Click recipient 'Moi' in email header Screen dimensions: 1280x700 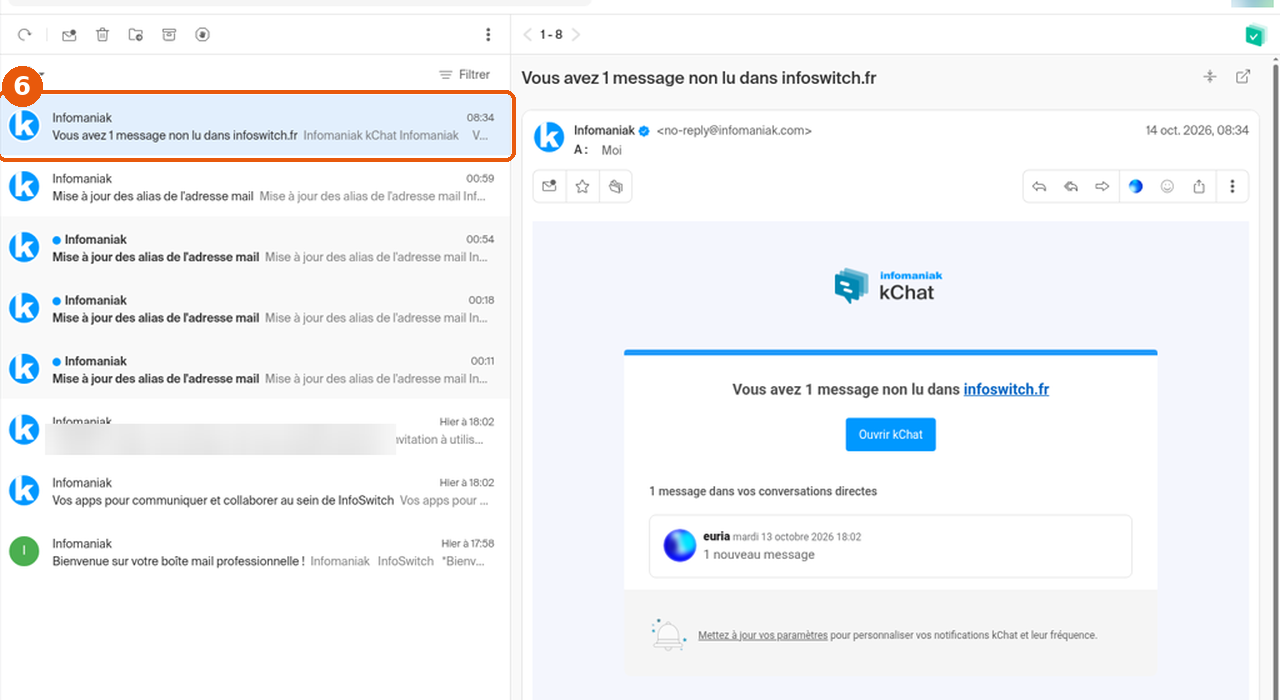pyautogui.click(x=611, y=150)
